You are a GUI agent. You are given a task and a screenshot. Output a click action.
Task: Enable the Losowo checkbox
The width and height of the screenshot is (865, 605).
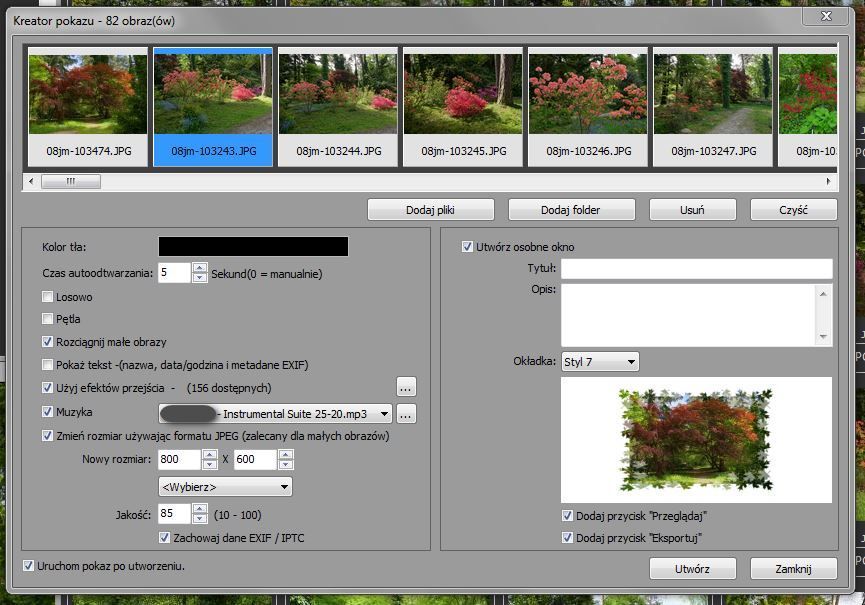48,297
